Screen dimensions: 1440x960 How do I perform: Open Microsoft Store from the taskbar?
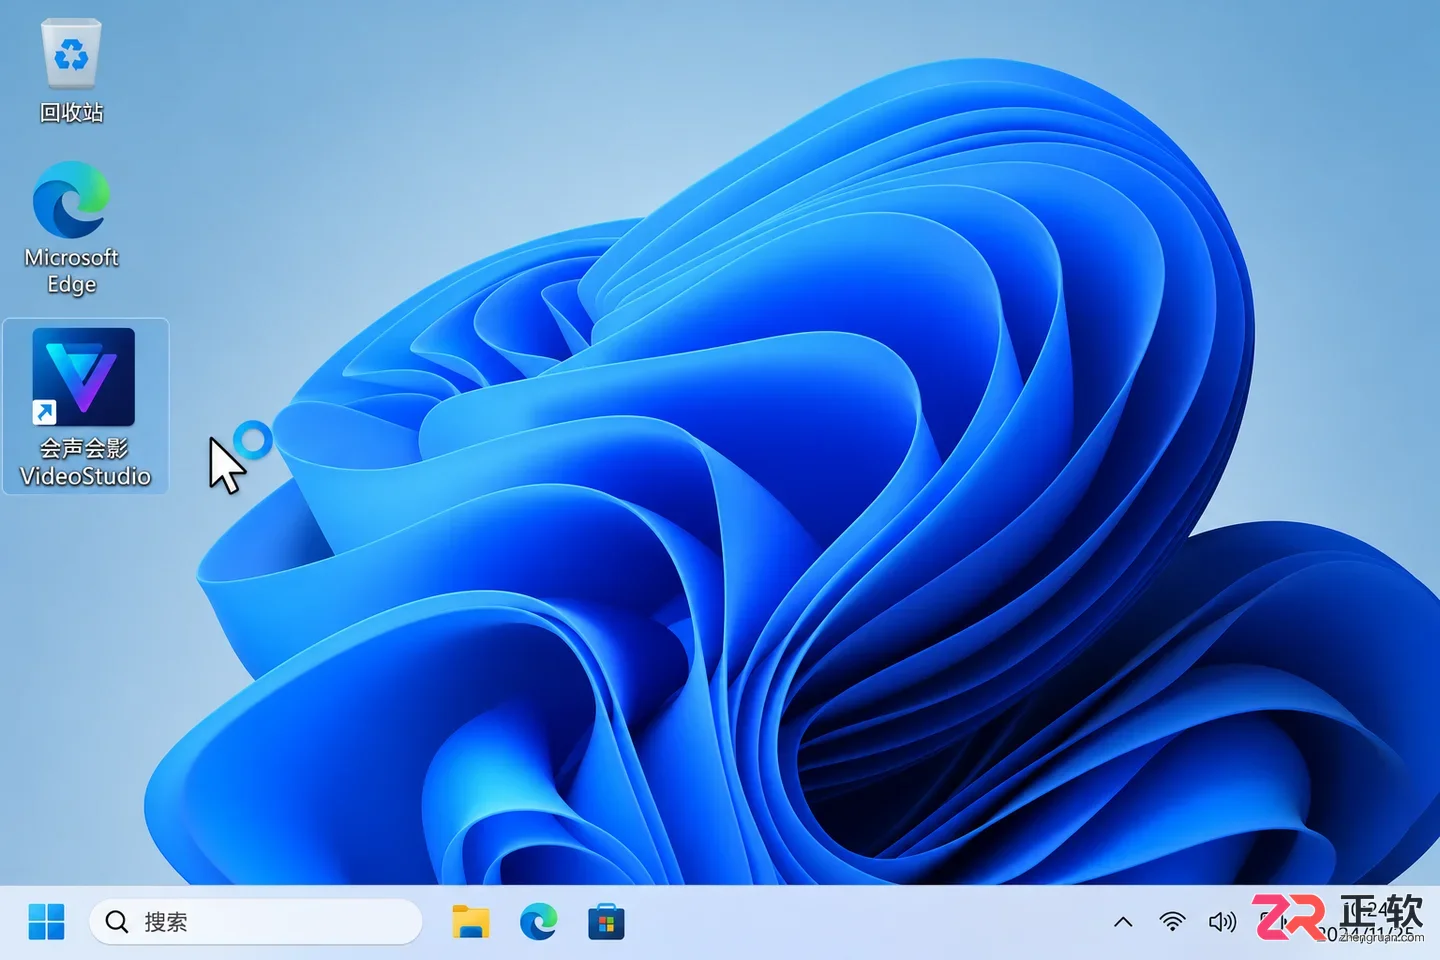pos(606,921)
